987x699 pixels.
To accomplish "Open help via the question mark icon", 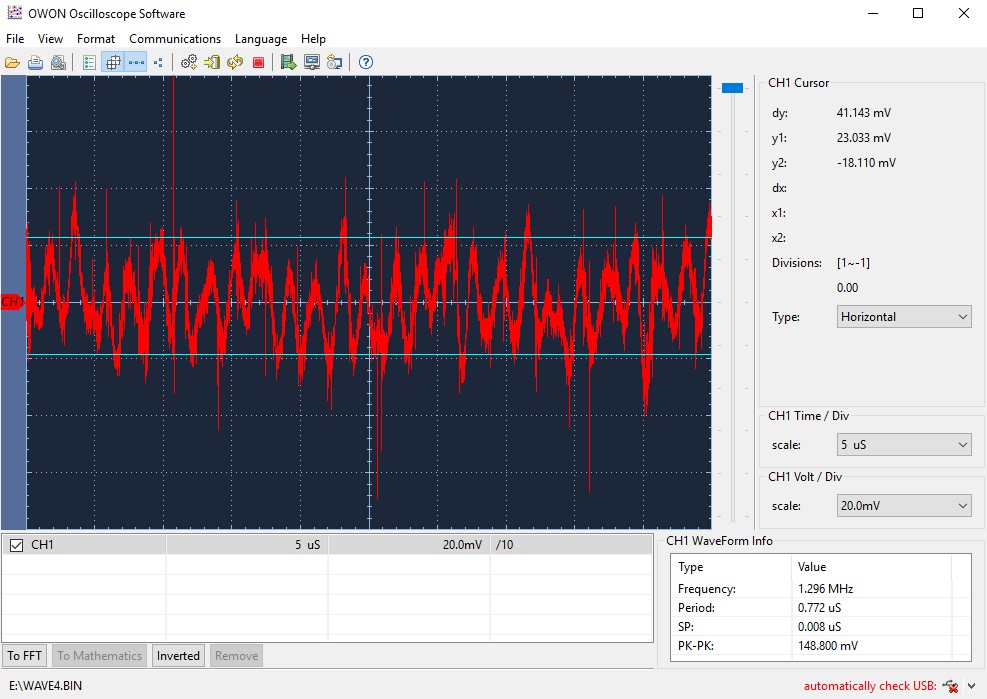I will pos(366,62).
